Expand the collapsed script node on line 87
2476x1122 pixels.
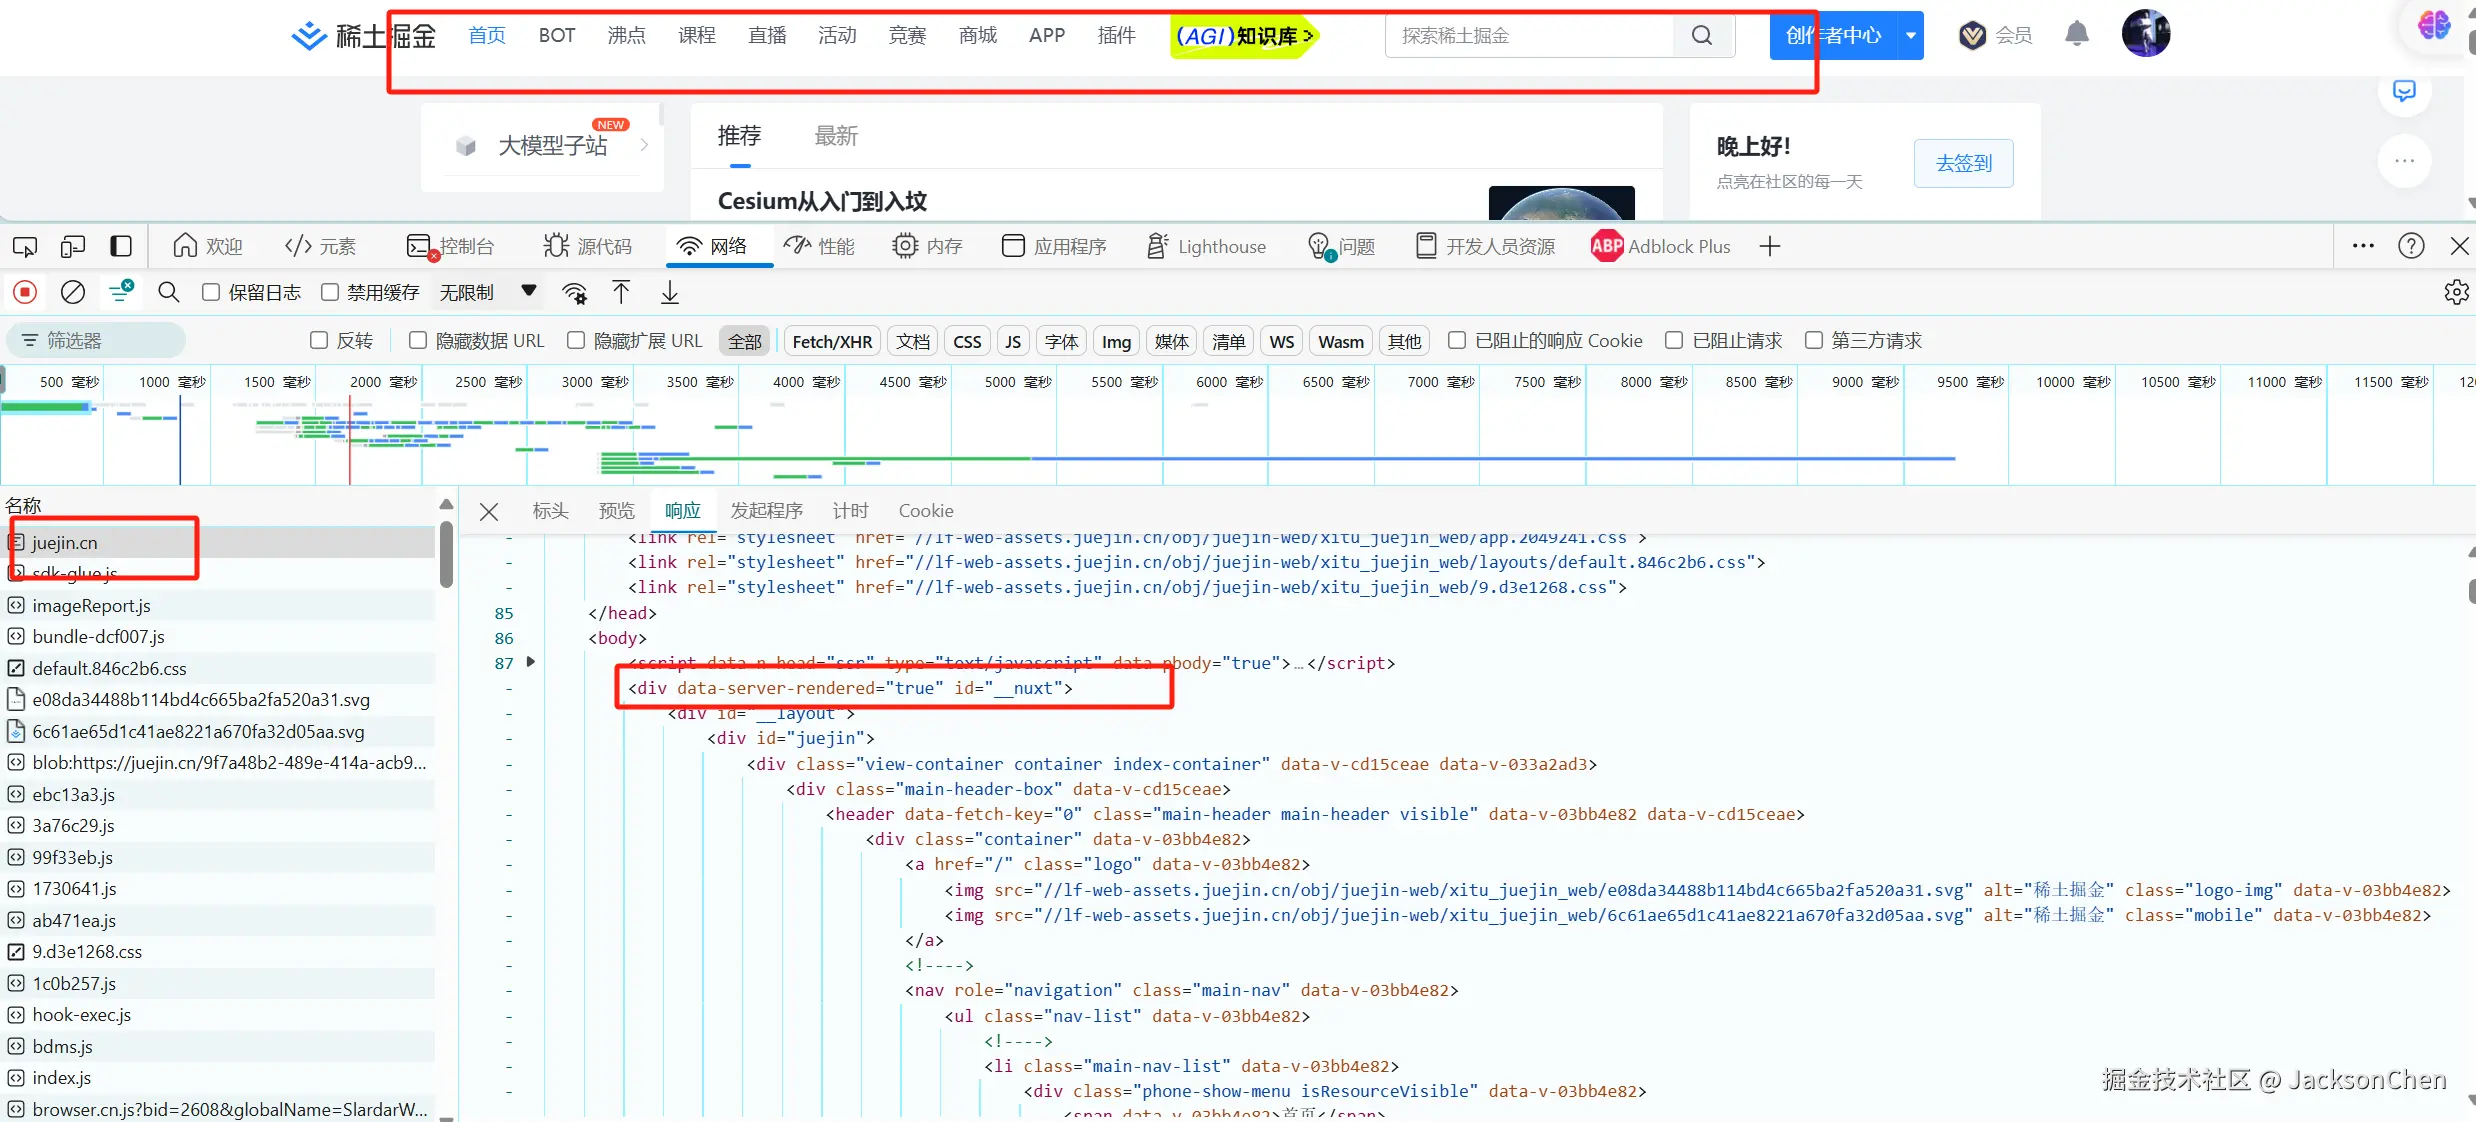click(x=531, y=662)
